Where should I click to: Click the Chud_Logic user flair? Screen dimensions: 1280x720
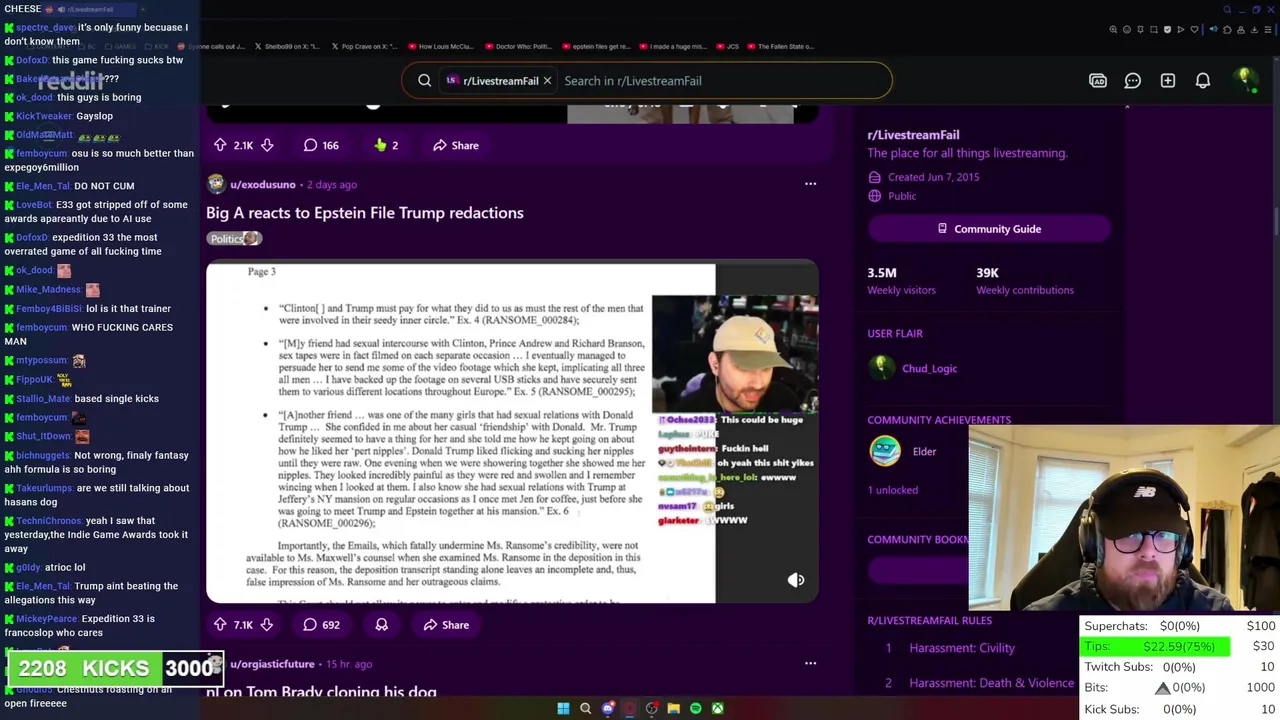coord(929,368)
